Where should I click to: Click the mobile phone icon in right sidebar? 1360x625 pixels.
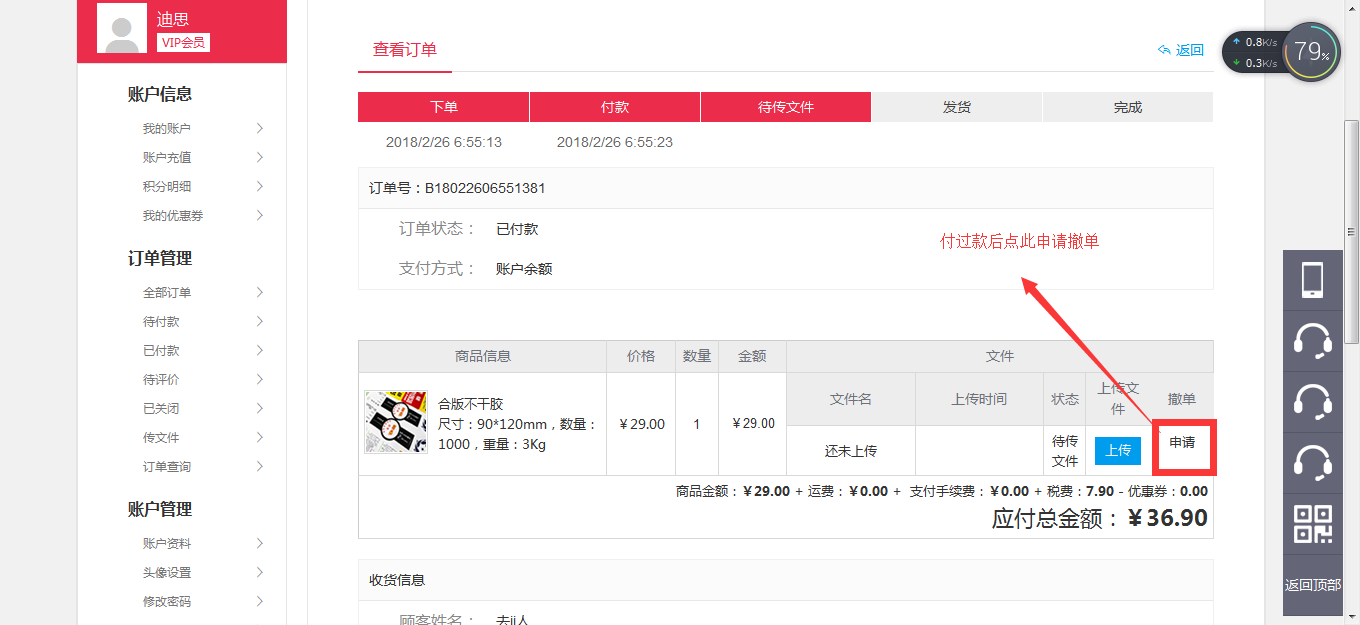tap(1313, 279)
